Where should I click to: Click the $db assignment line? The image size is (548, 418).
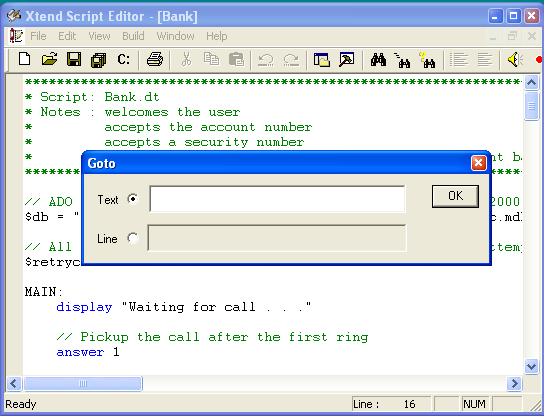coord(52,217)
